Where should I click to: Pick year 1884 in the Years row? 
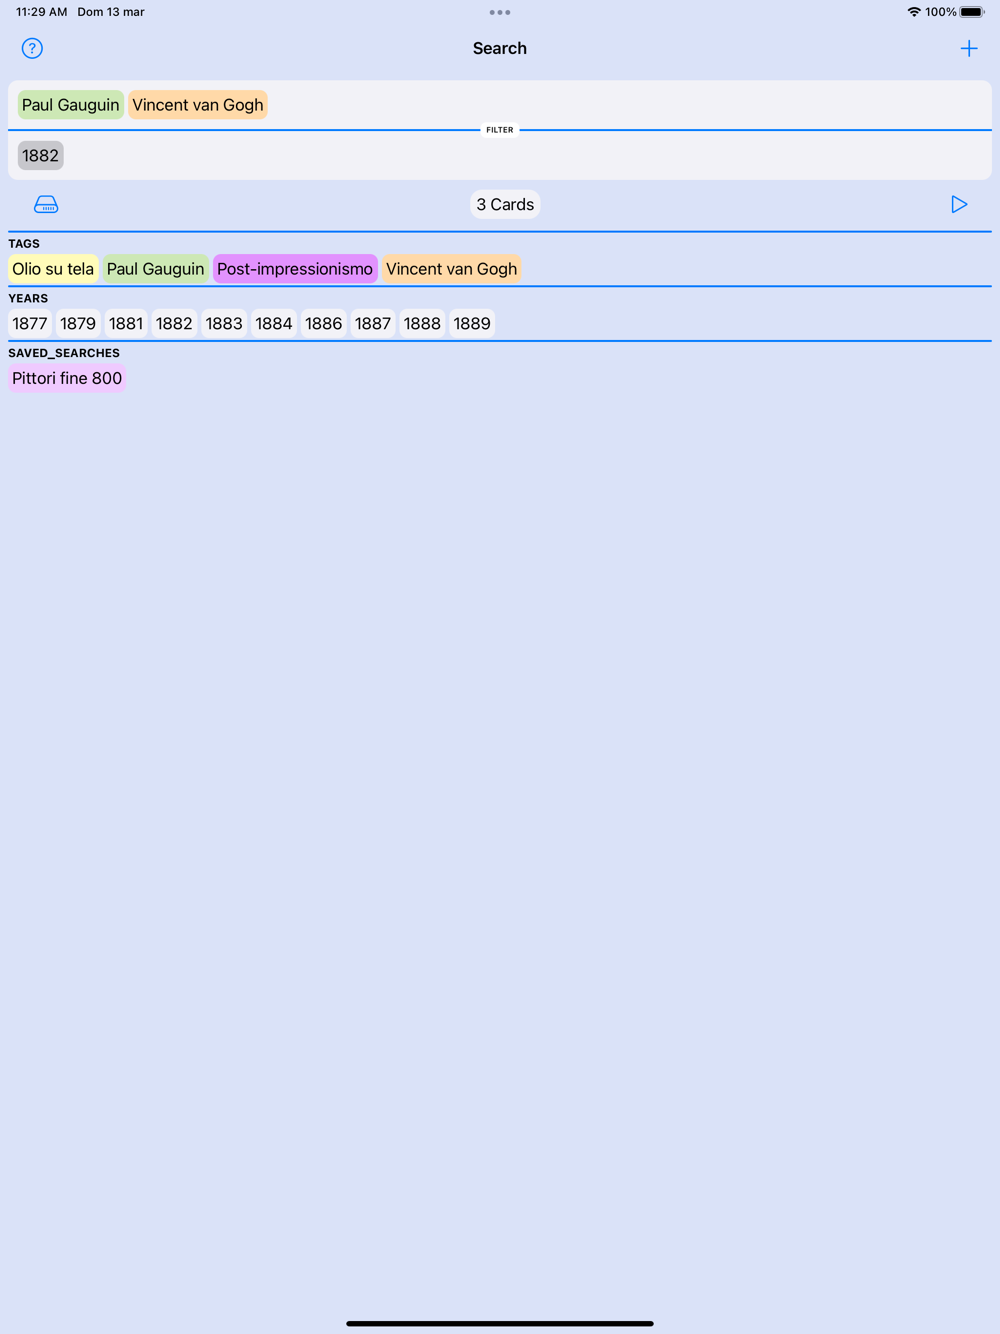click(274, 323)
